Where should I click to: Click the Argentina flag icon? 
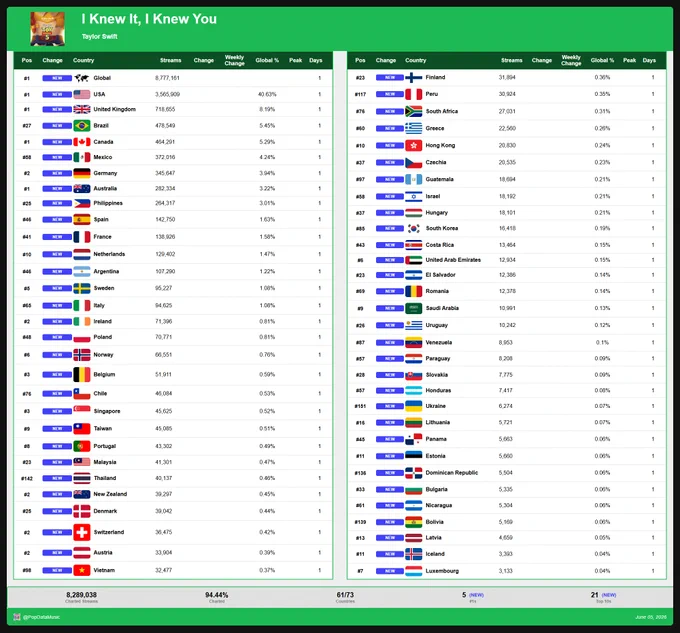[82, 271]
